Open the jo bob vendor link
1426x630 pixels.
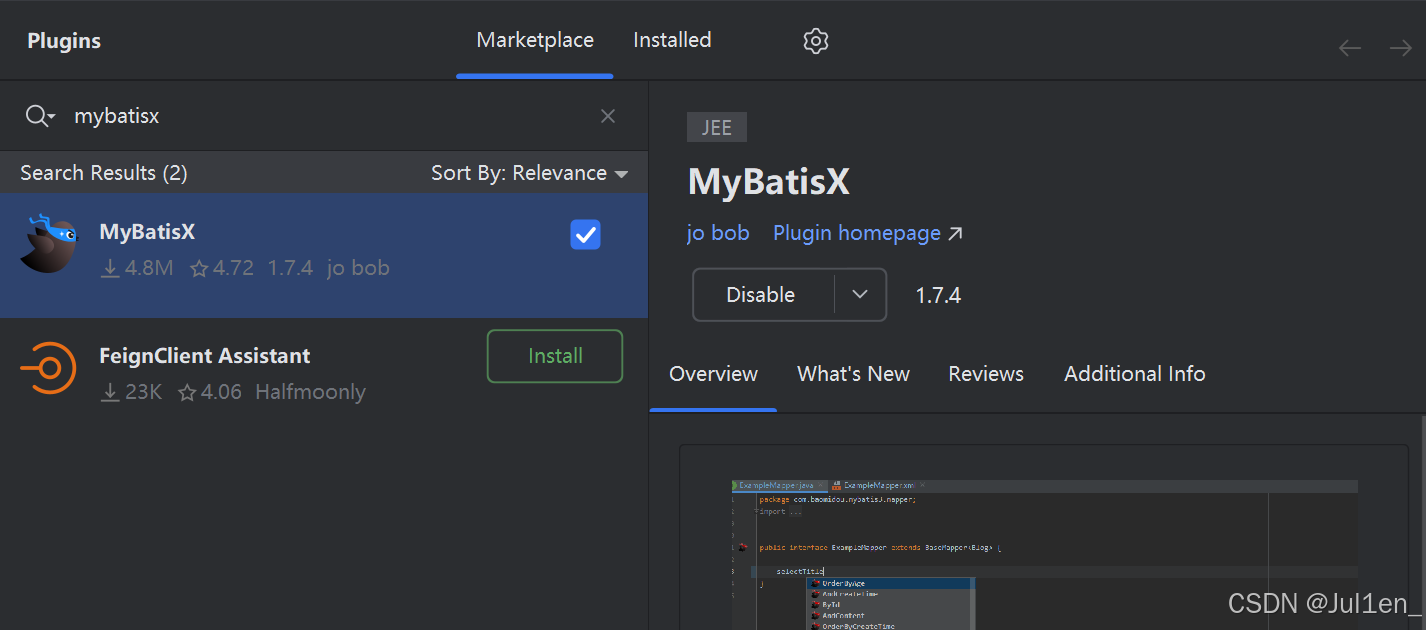[718, 233]
